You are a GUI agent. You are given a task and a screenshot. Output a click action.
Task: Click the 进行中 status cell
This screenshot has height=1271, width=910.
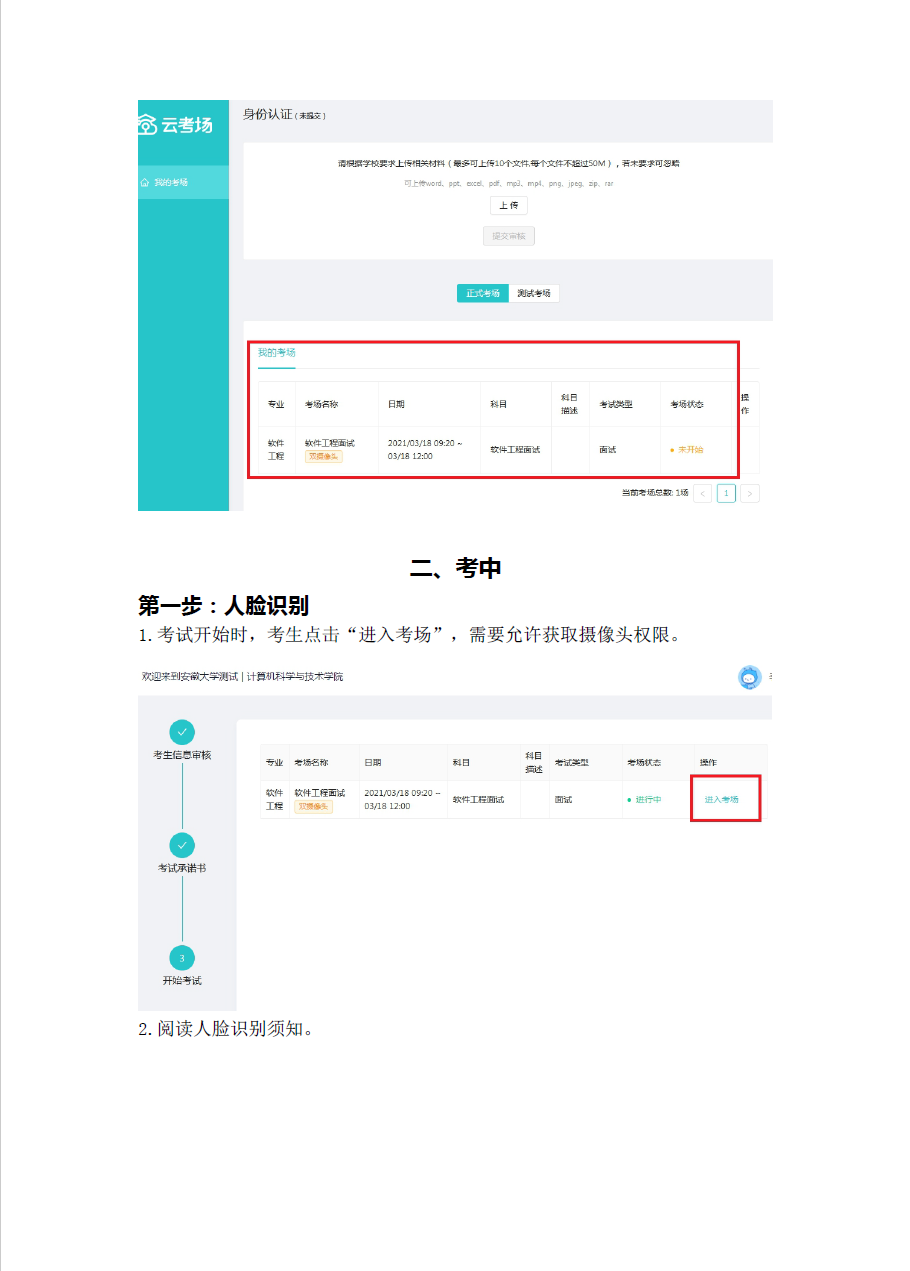[644, 799]
